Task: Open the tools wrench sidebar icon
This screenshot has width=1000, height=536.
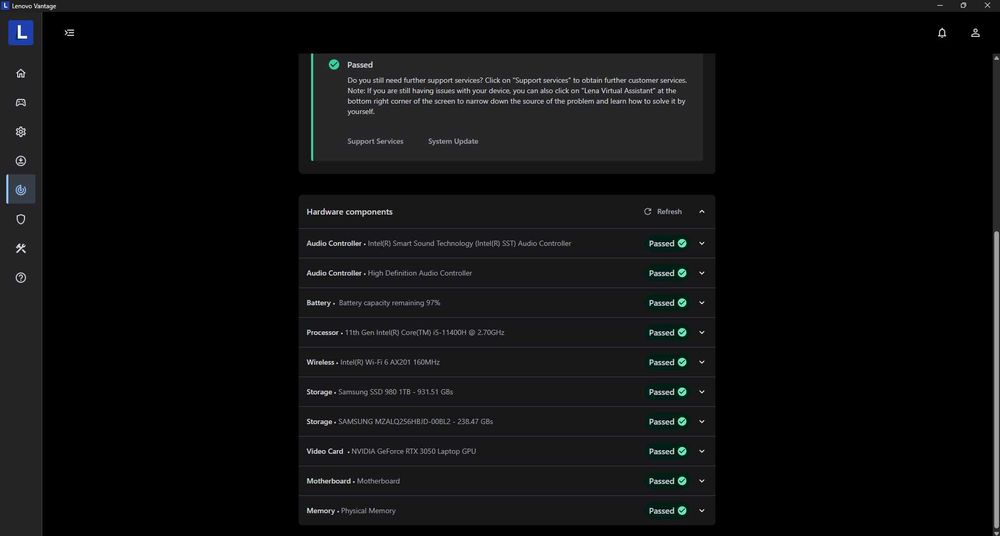Action: pyautogui.click(x=21, y=249)
